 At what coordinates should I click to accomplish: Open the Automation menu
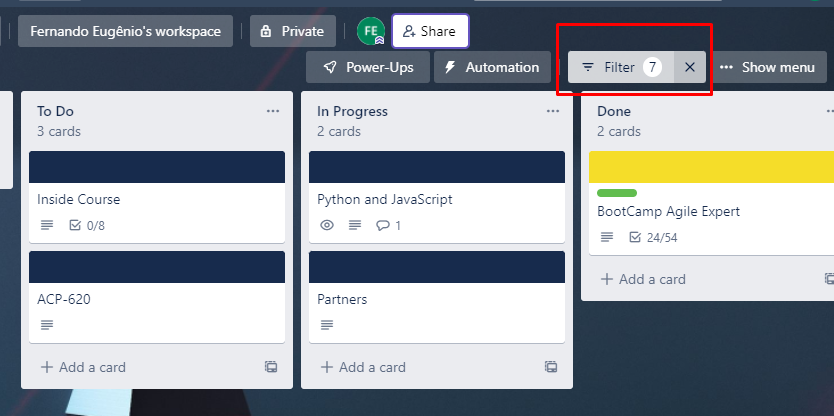point(492,67)
